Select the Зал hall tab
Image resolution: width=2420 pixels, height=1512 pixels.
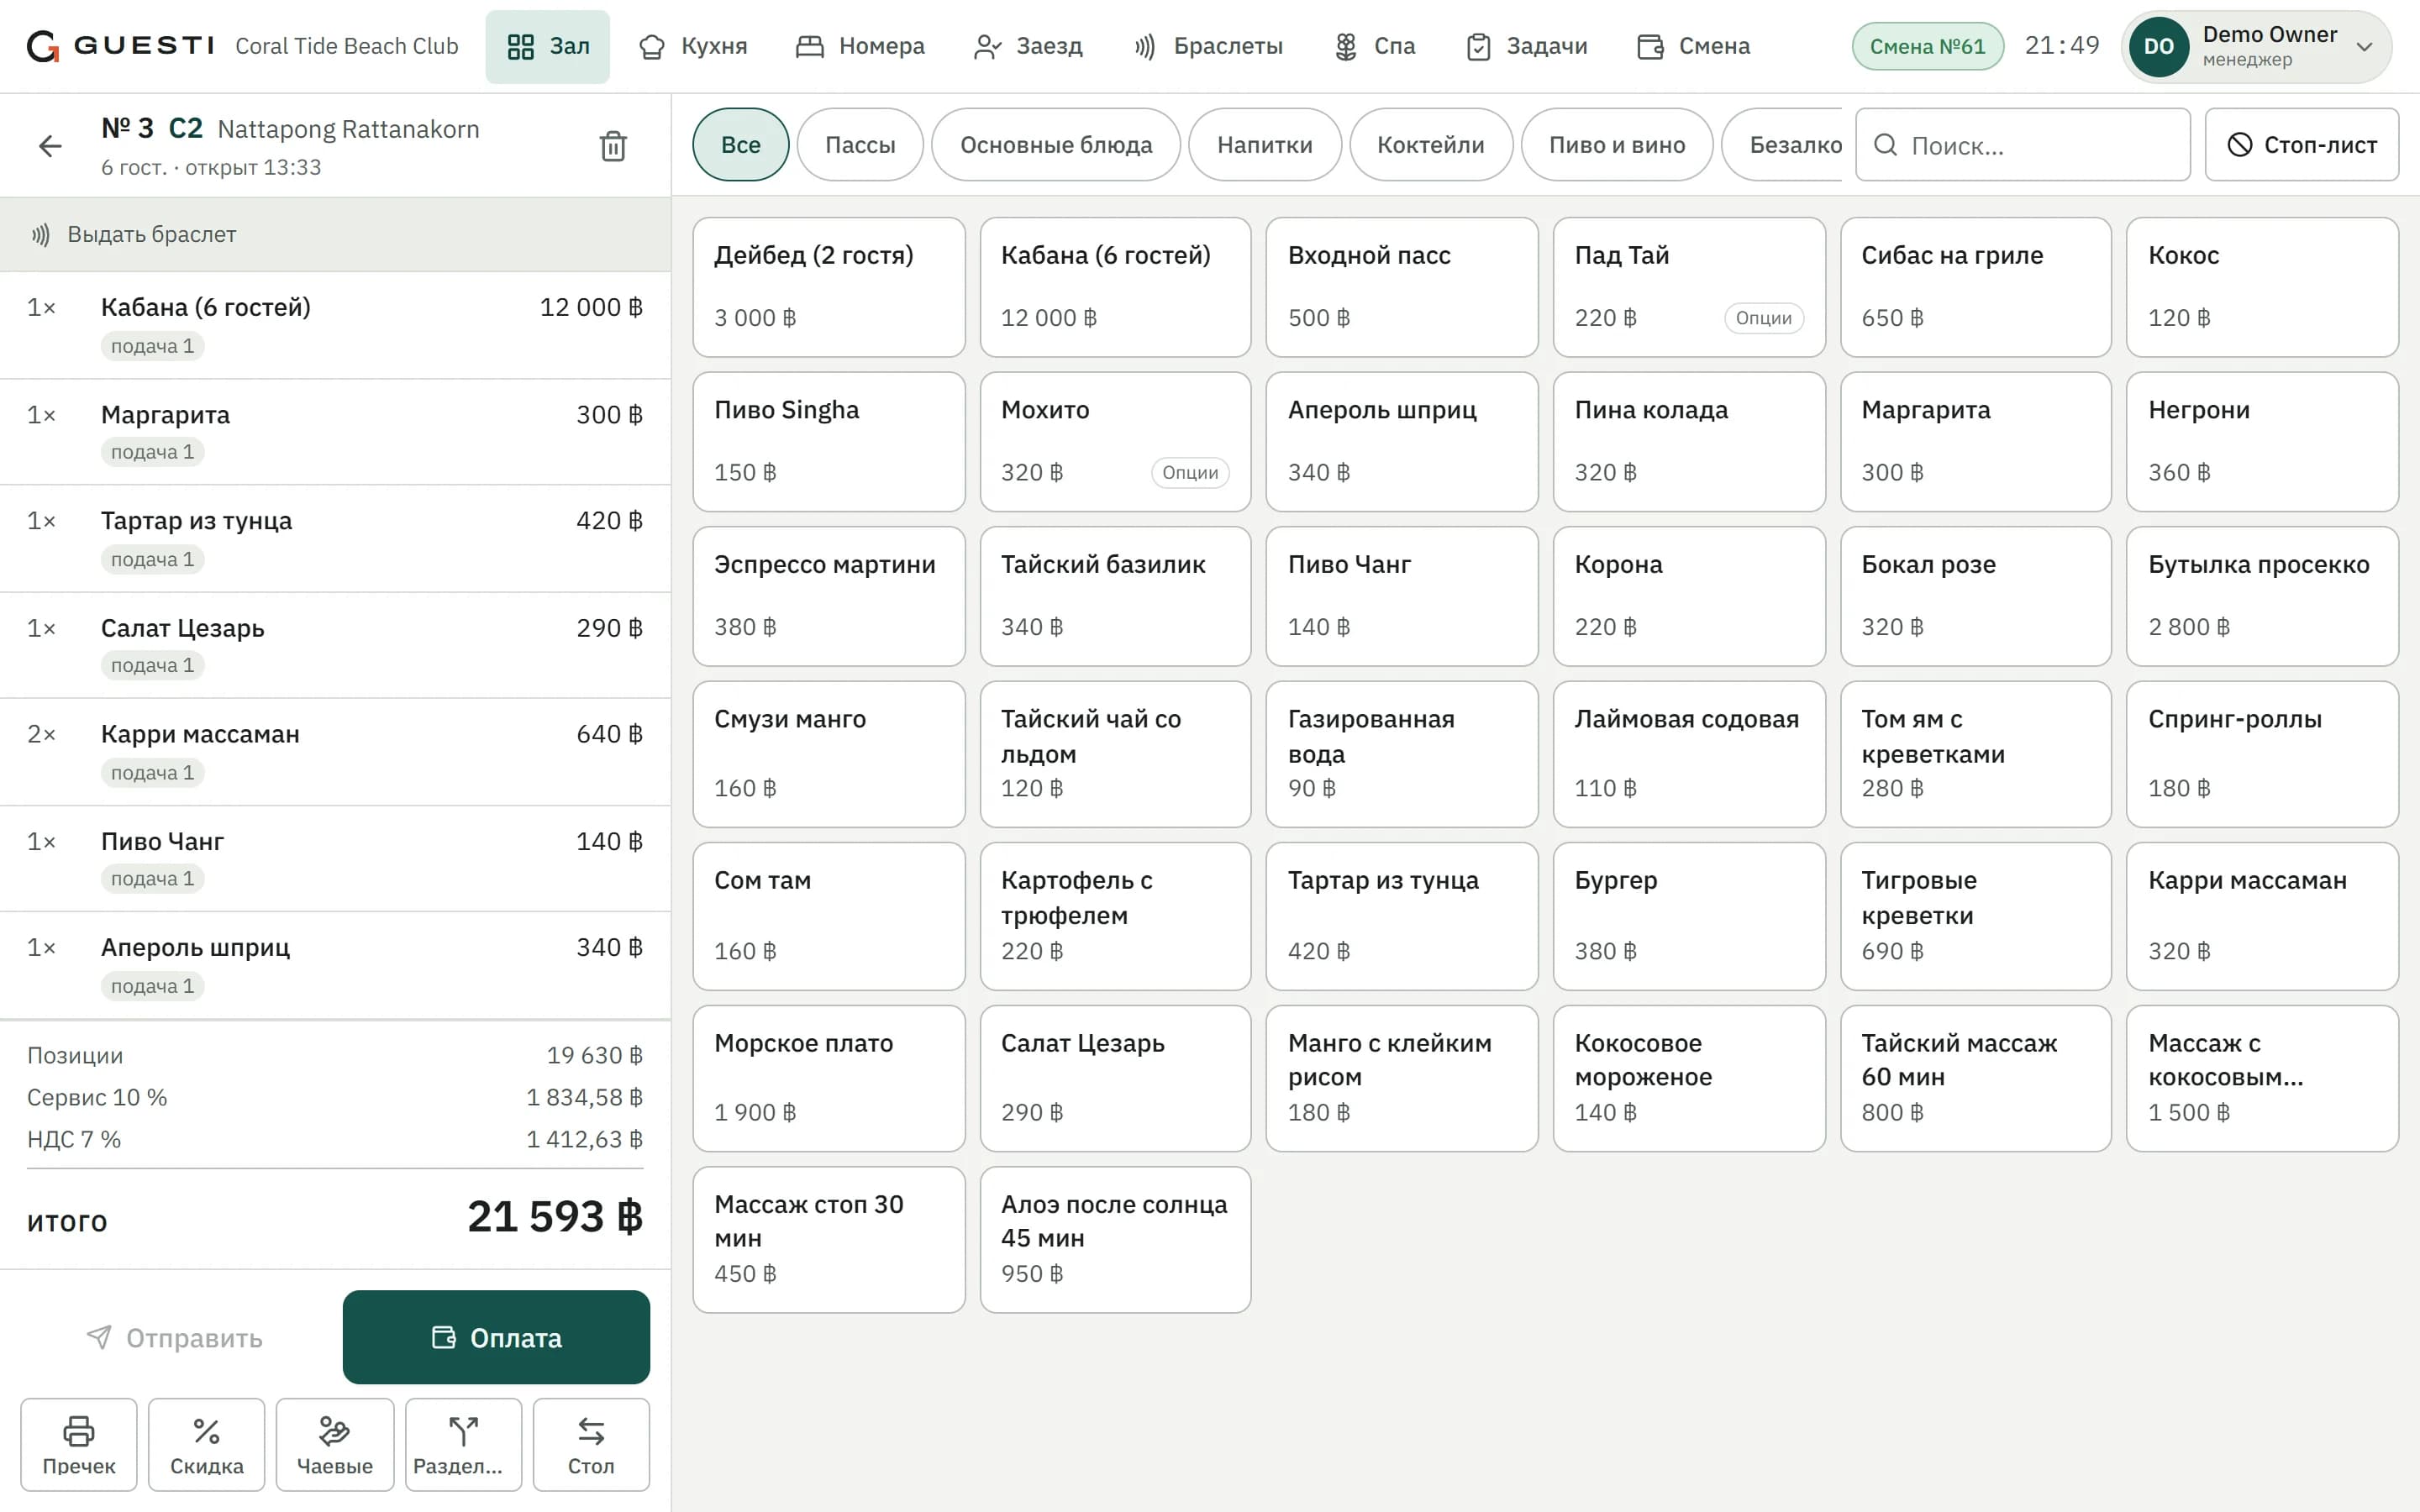547,46
